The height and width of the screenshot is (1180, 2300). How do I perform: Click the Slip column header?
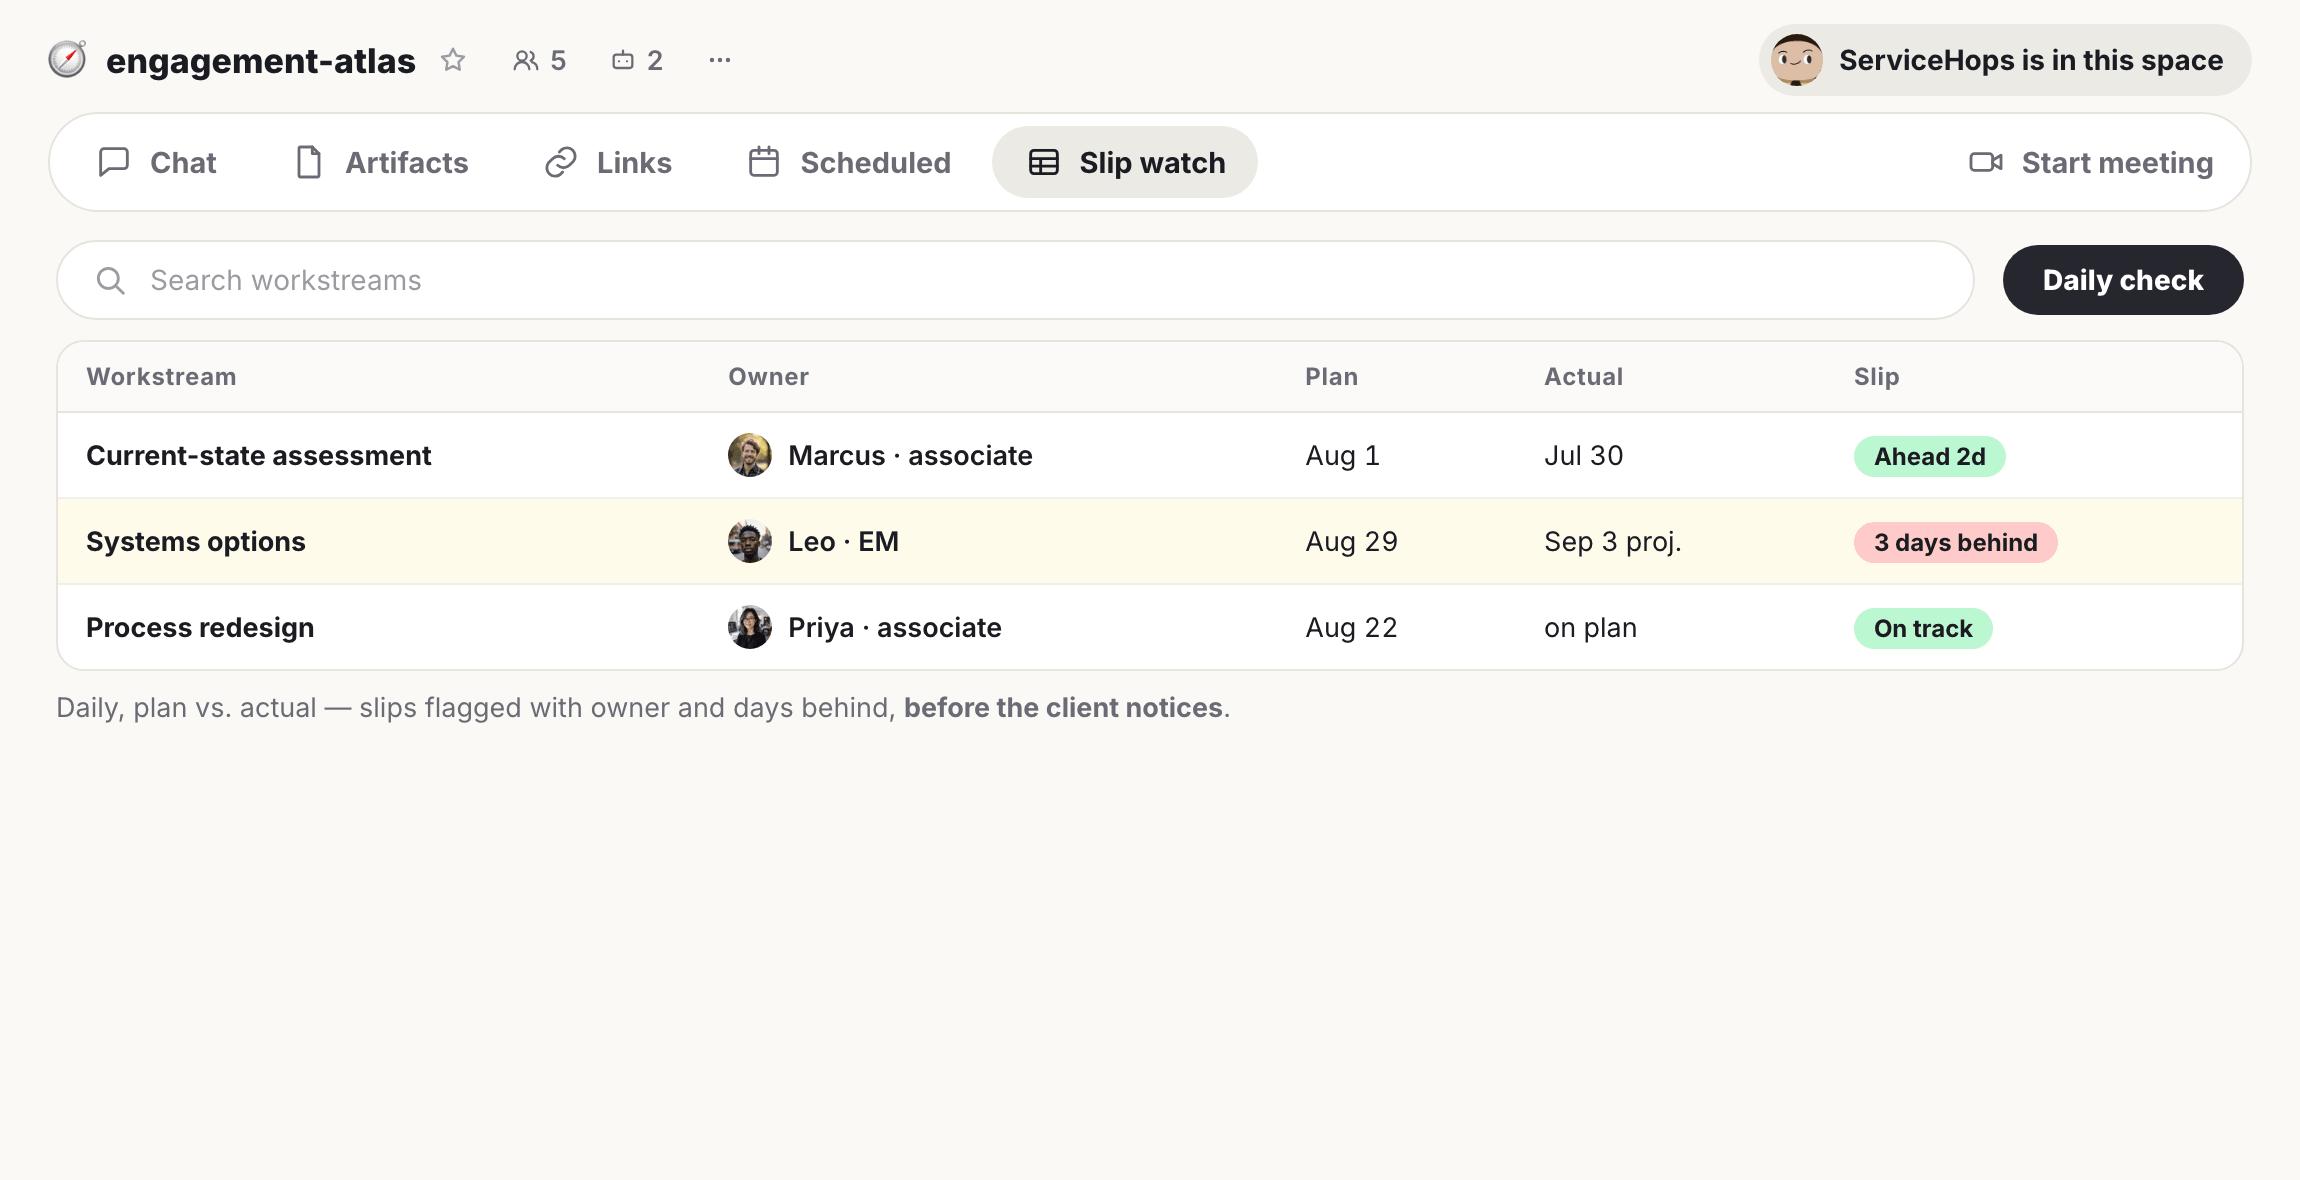click(1876, 377)
